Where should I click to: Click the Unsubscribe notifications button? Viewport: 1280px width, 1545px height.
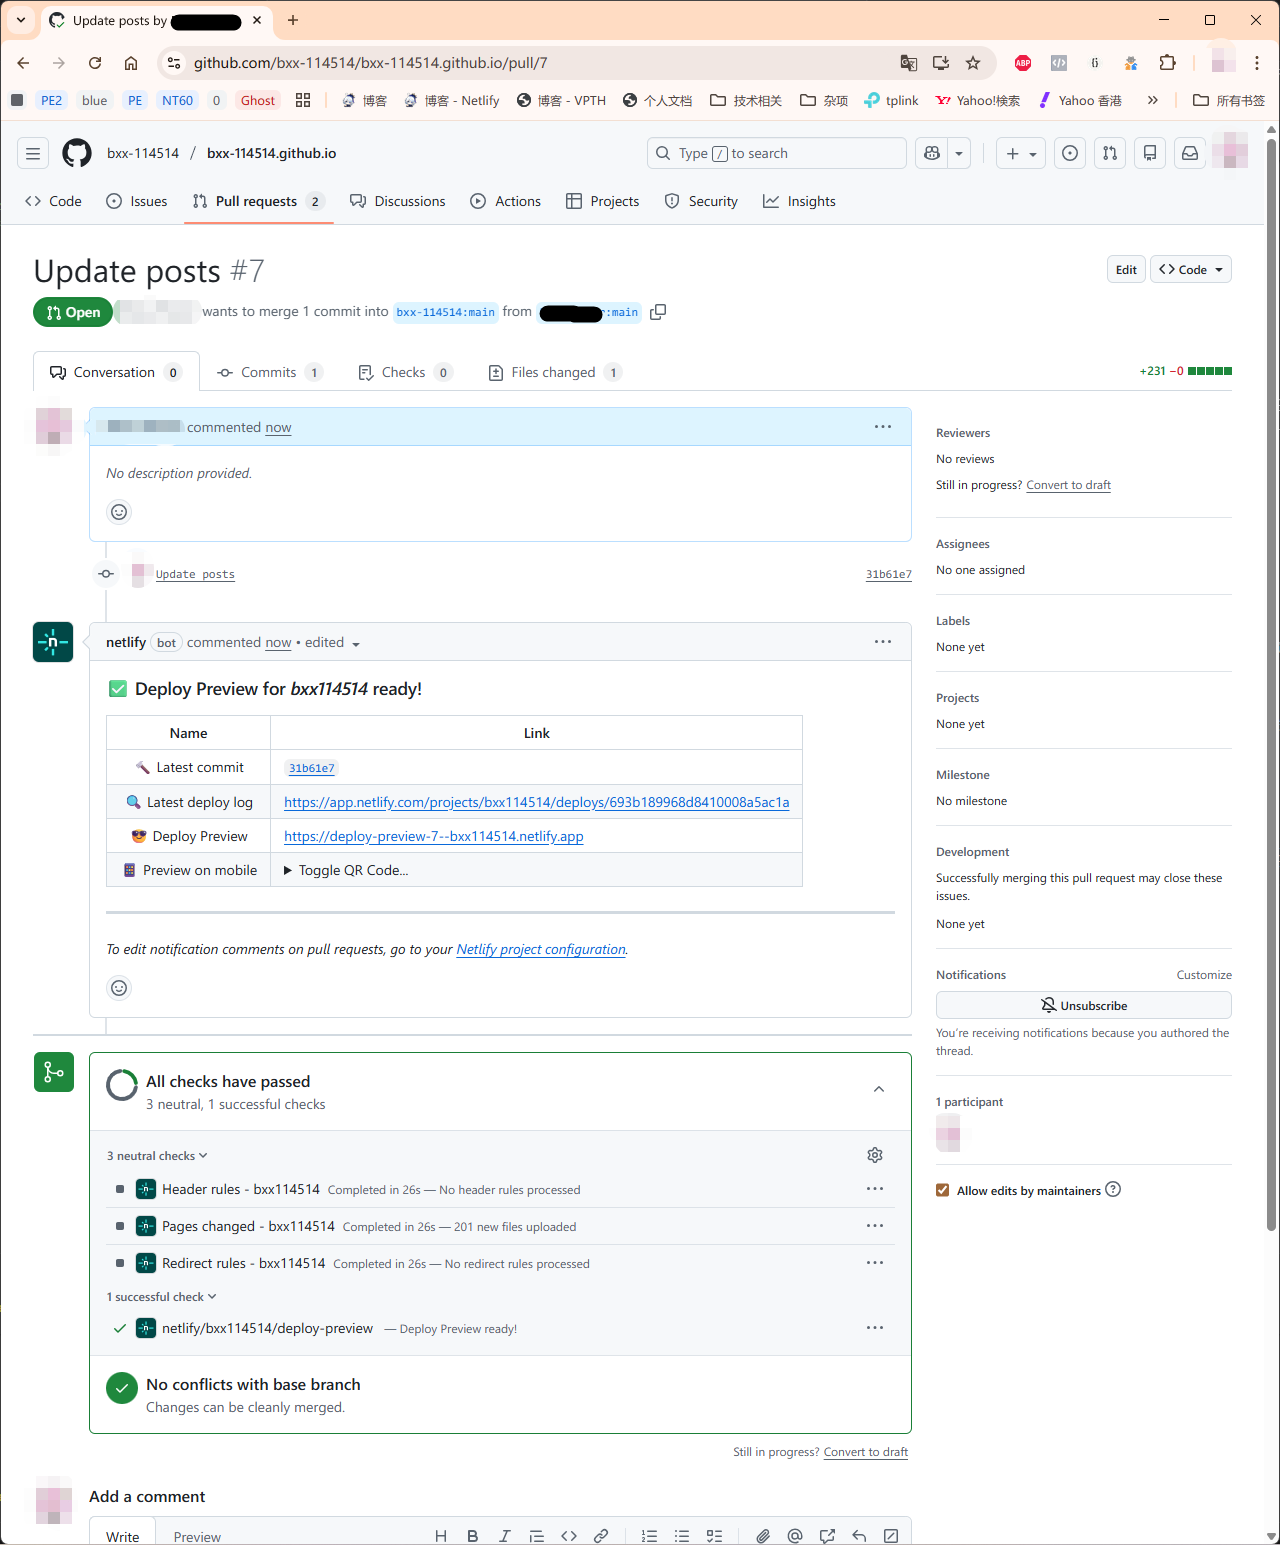pos(1084,1005)
